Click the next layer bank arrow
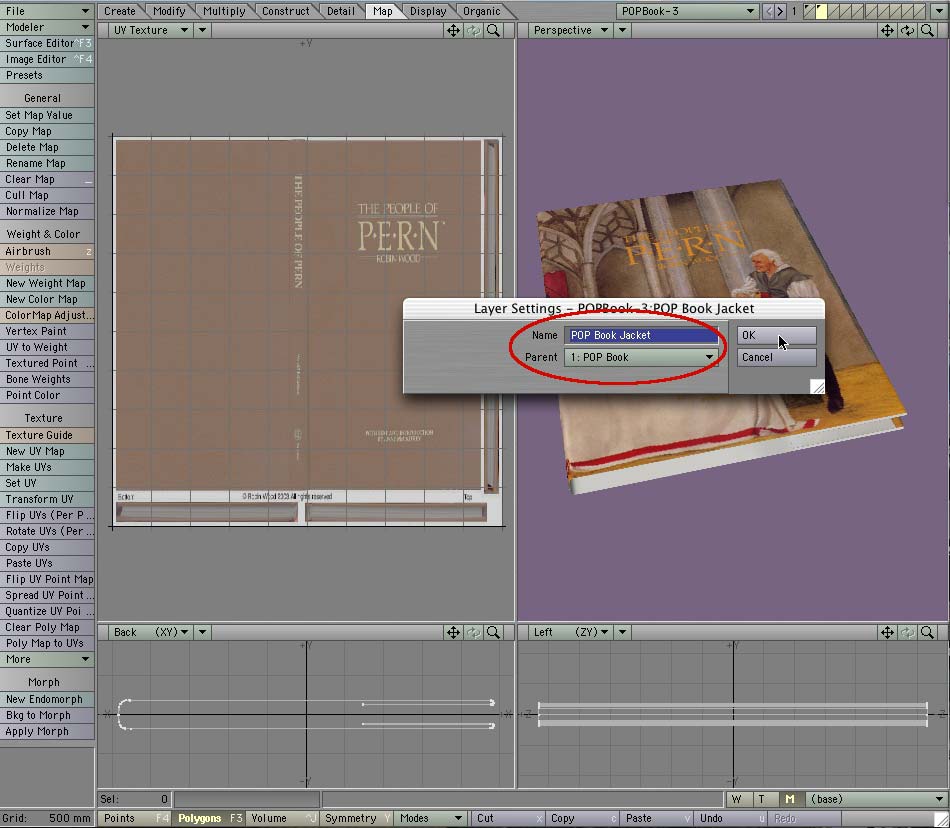The width and height of the screenshot is (950, 828). [780, 11]
